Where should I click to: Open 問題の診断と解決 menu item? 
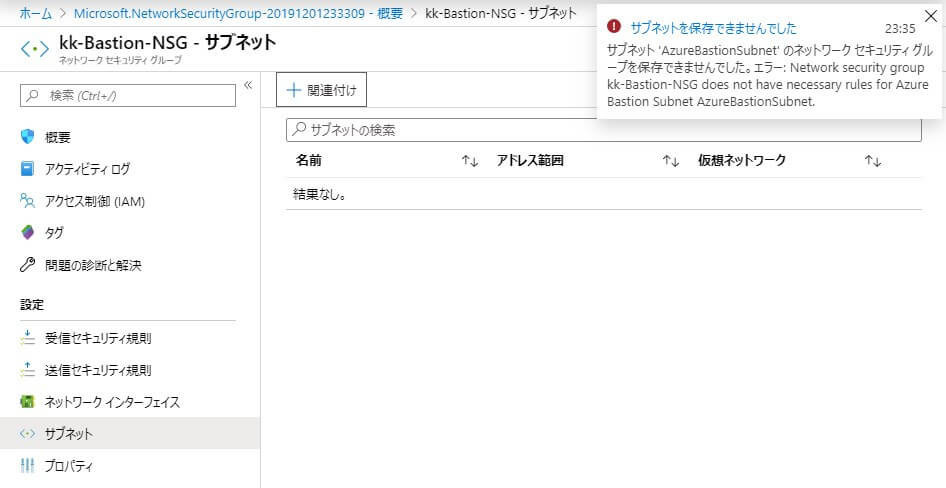point(93,265)
